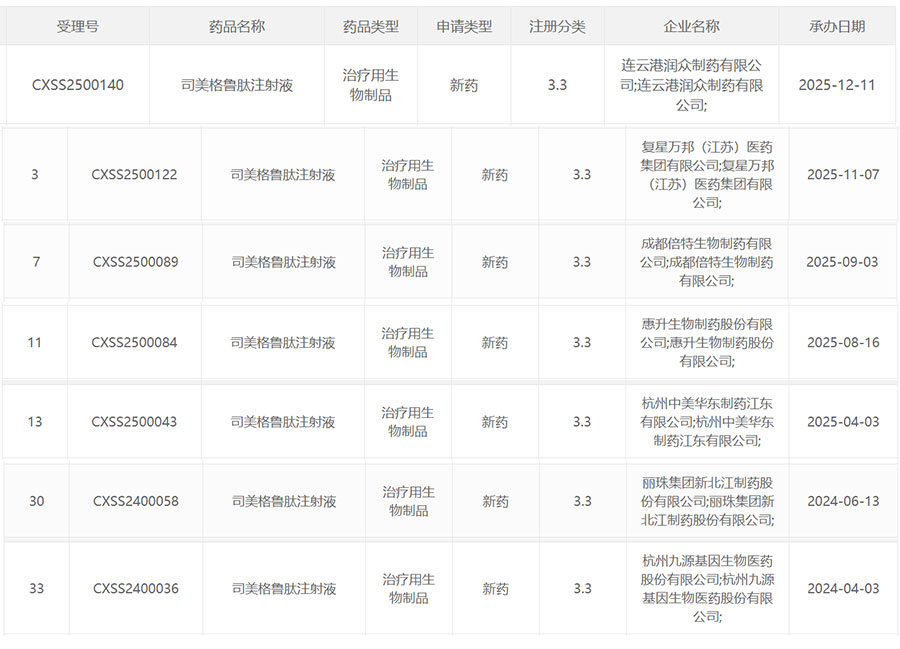Click the 受理号 column header
The height and width of the screenshot is (649, 900).
(x=77, y=27)
